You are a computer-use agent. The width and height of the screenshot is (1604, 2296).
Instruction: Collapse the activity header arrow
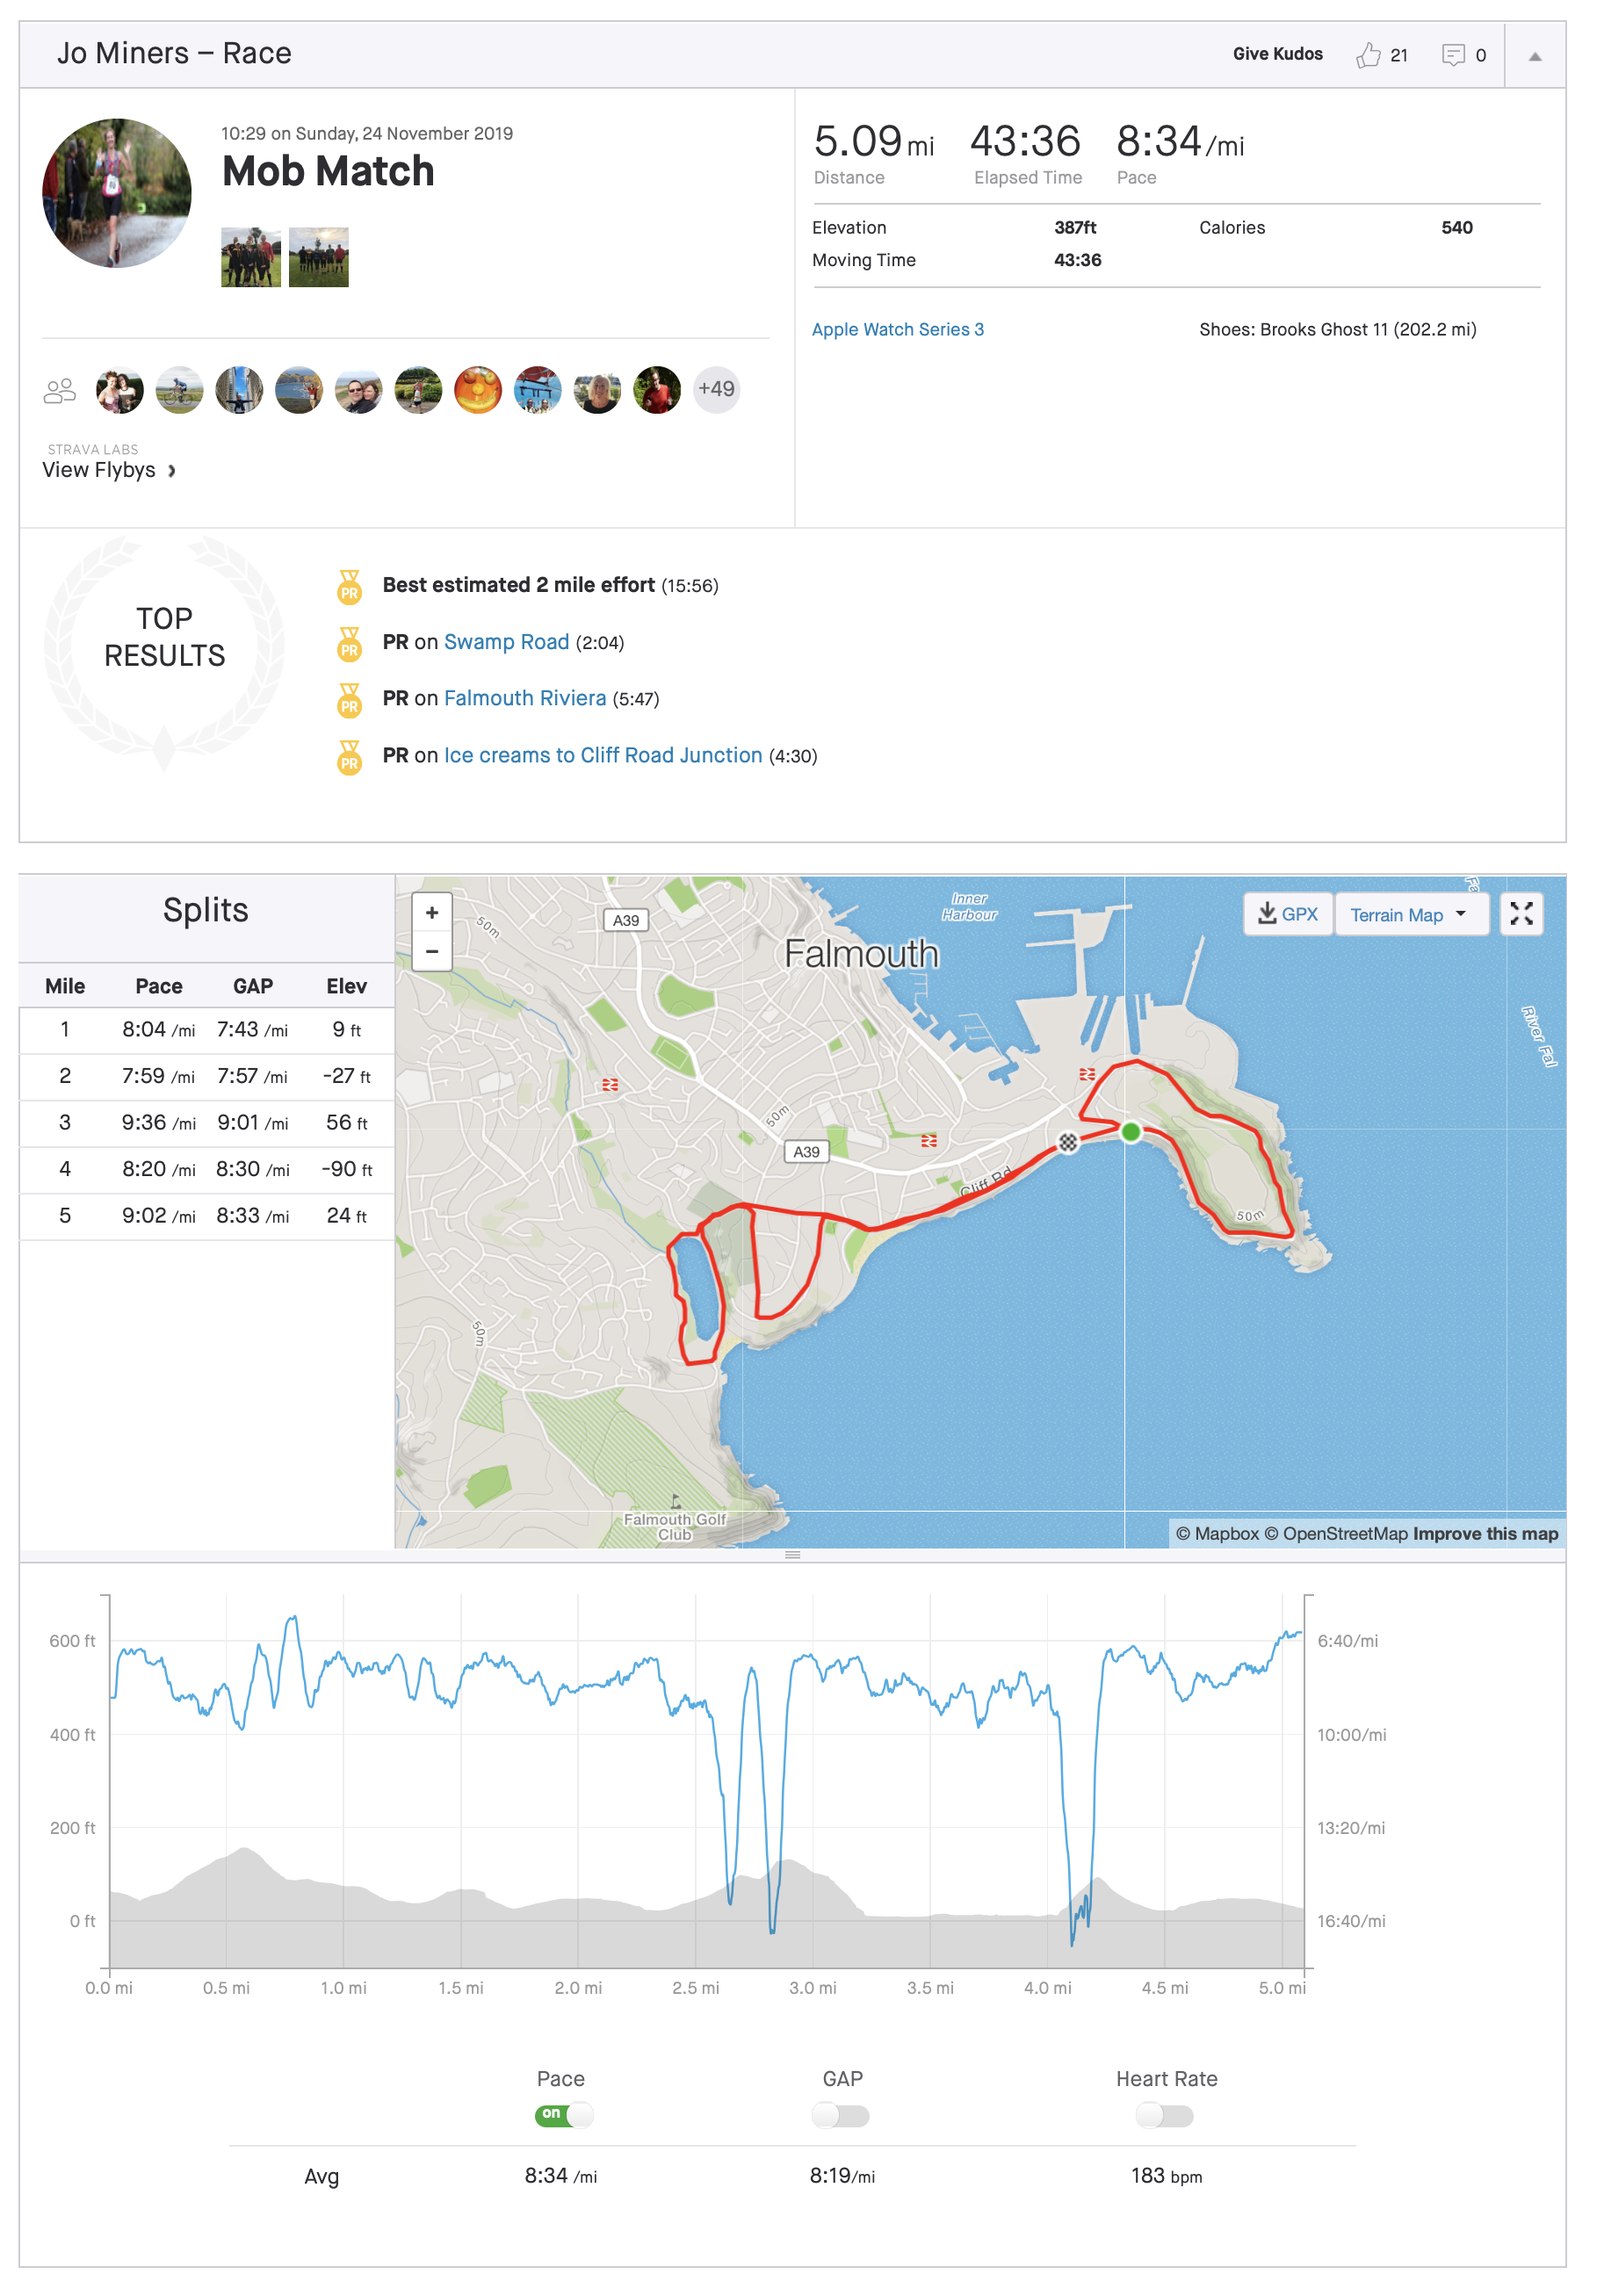(x=1534, y=56)
